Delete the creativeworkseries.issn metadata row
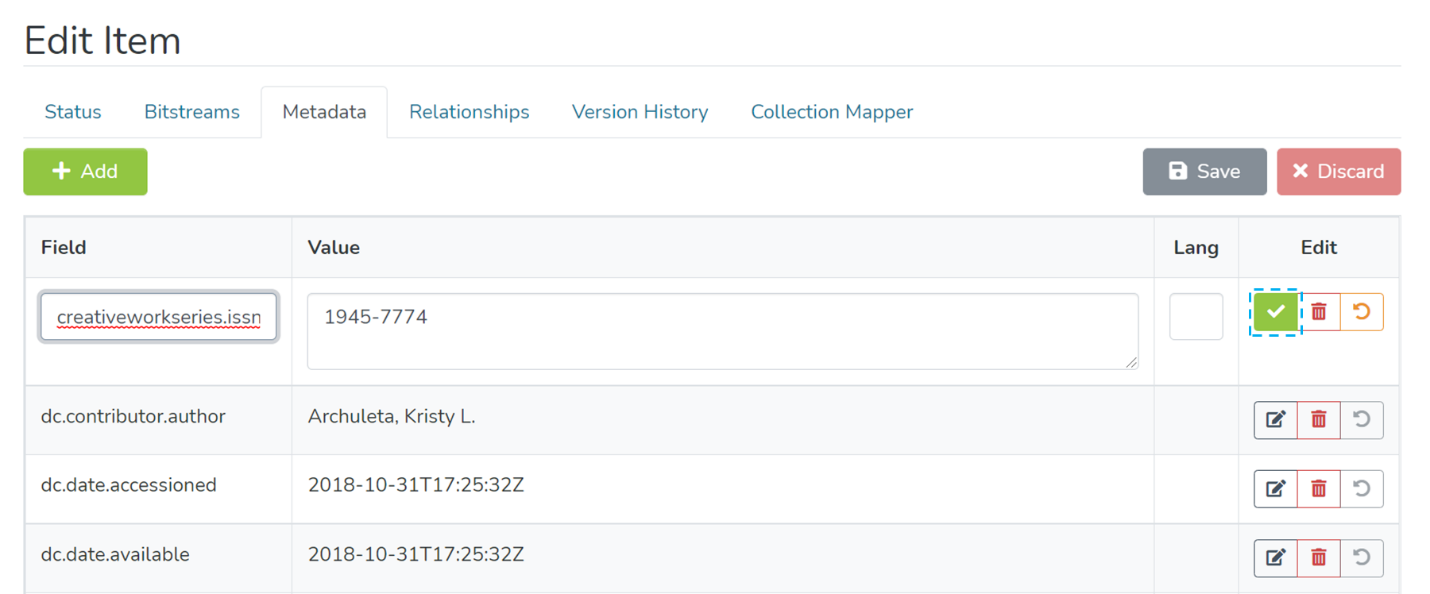The height and width of the screenshot is (594, 1430). coord(1319,312)
